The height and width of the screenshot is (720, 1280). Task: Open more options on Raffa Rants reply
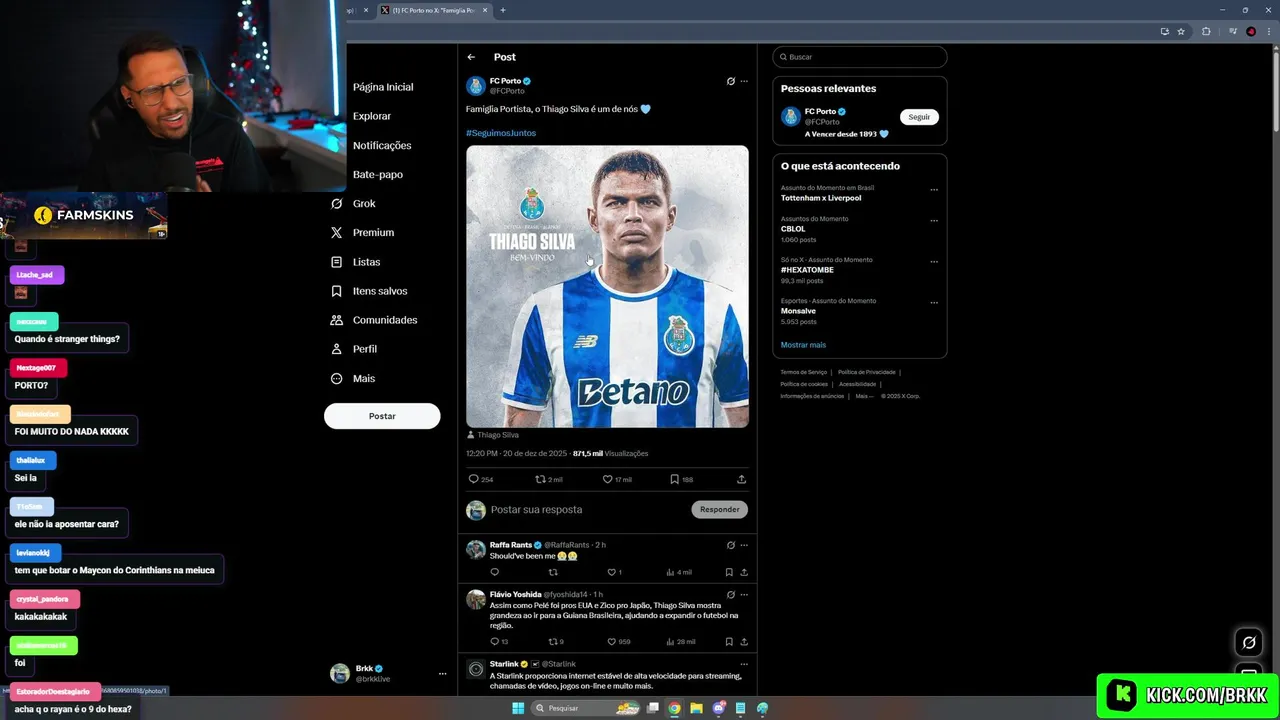[744, 545]
